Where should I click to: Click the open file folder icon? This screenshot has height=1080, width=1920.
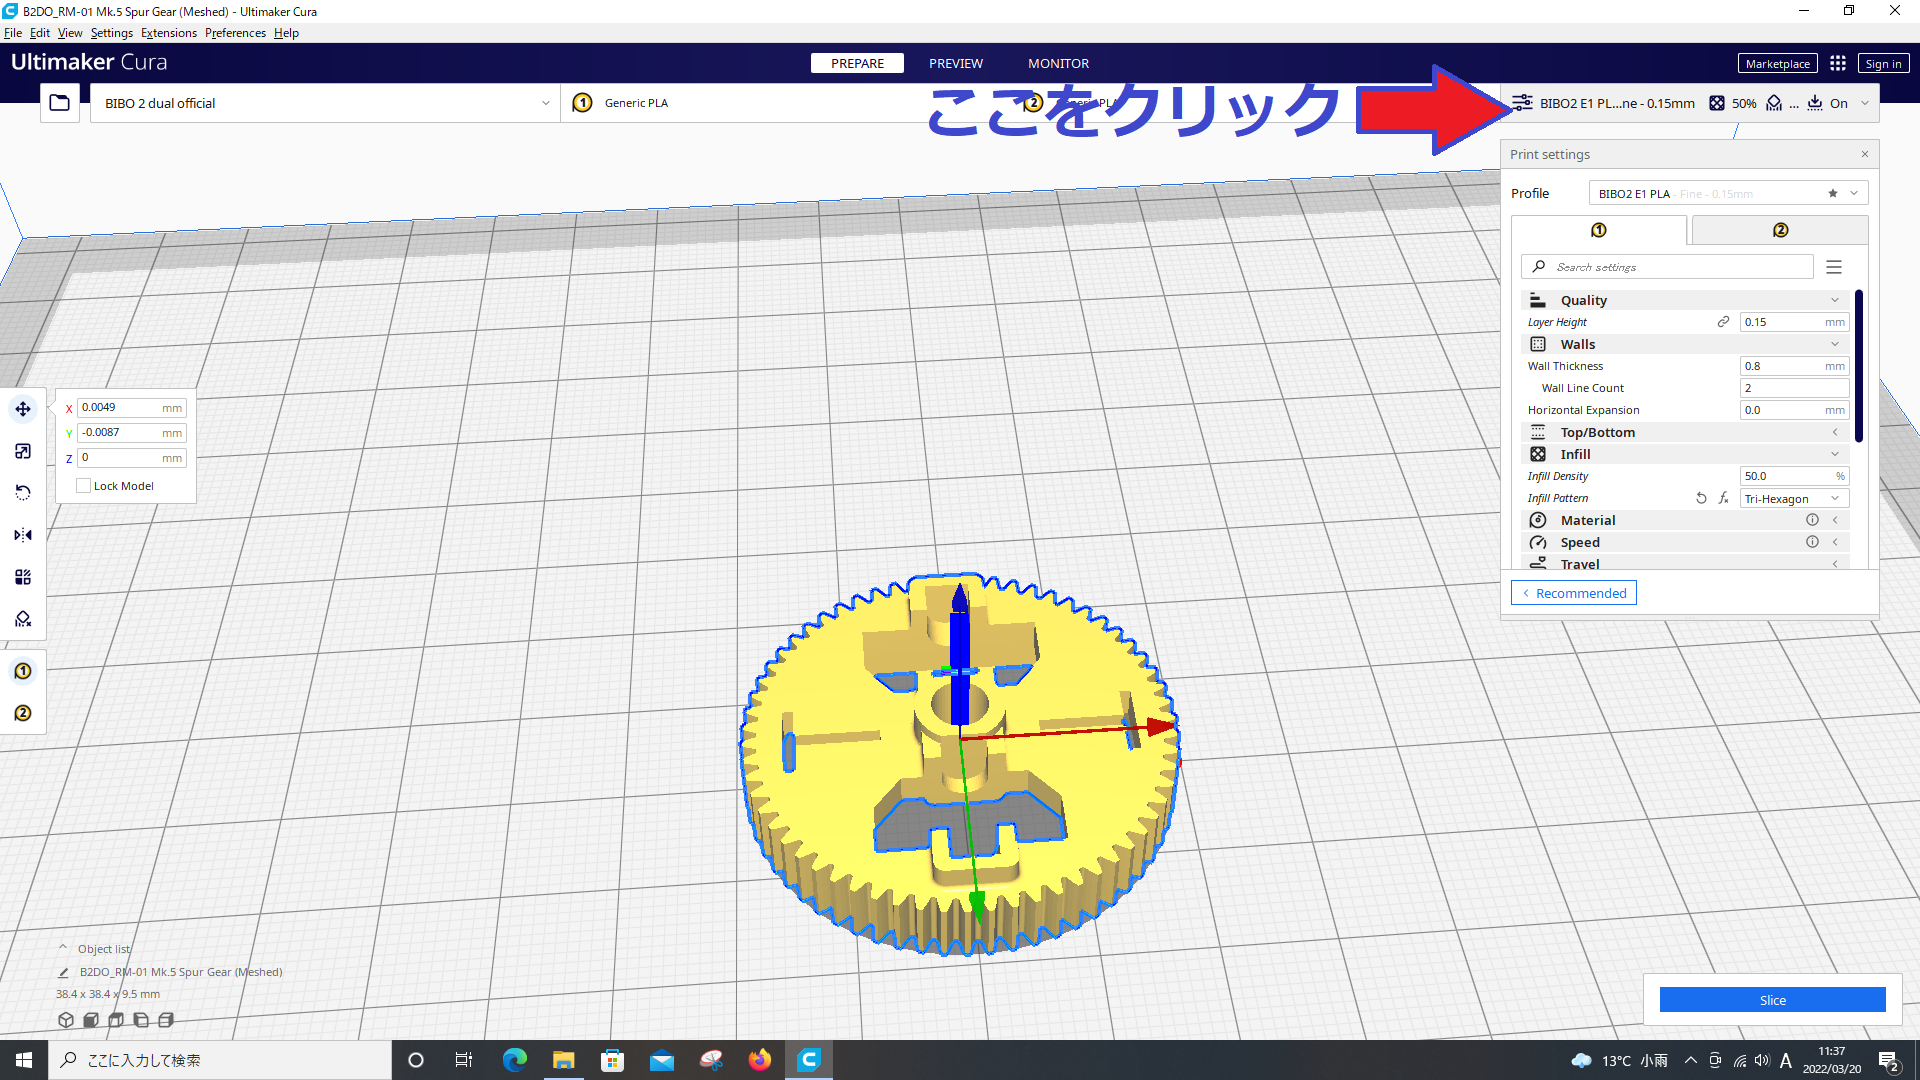click(60, 103)
